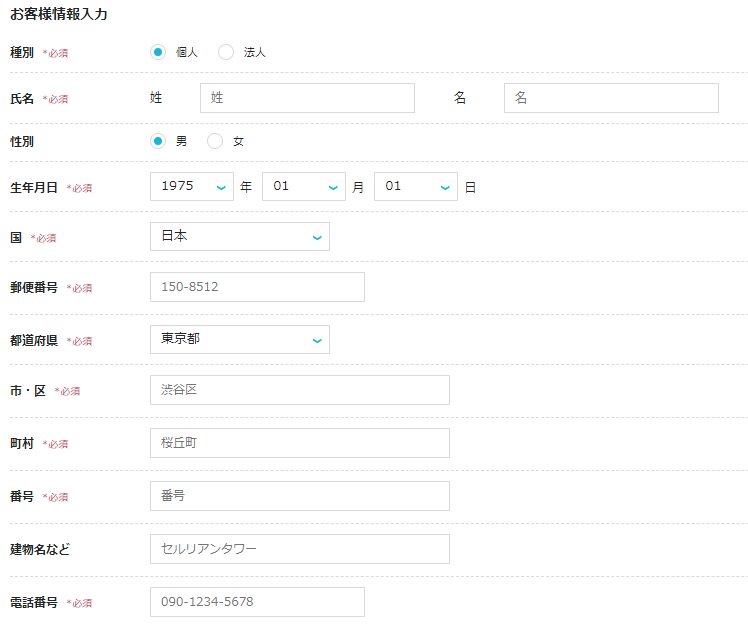Image resolution: width=748 pixels, height=640 pixels.
Task: Click the chevron arrow in the 東京都 selector
Action: pos(317,340)
